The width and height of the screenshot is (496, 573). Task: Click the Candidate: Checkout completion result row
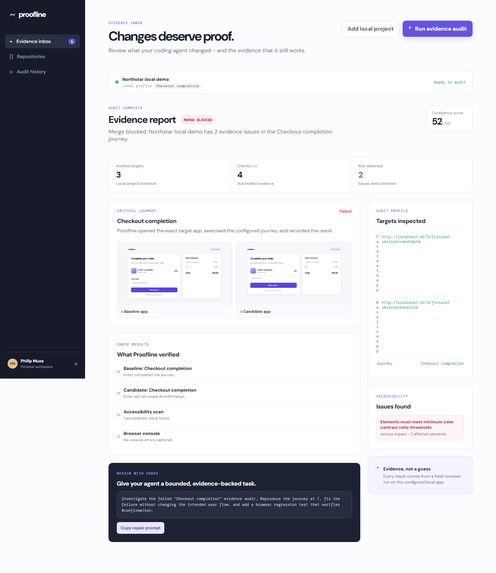point(234,393)
